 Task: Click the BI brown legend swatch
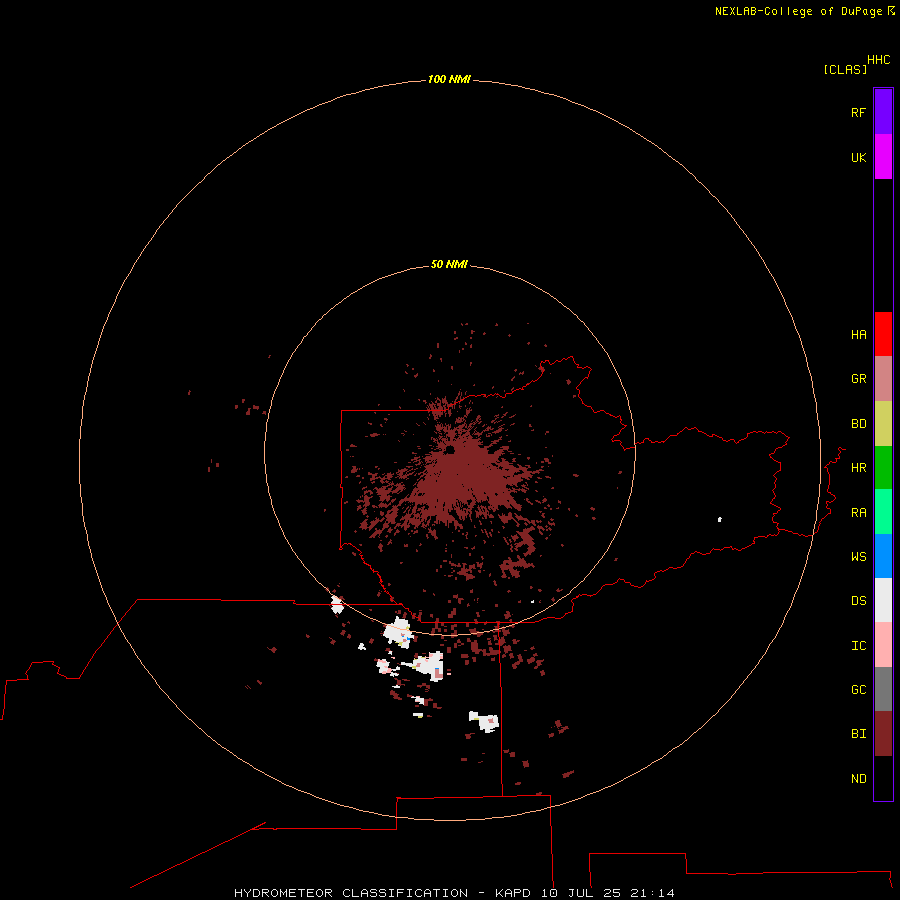tap(883, 734)
